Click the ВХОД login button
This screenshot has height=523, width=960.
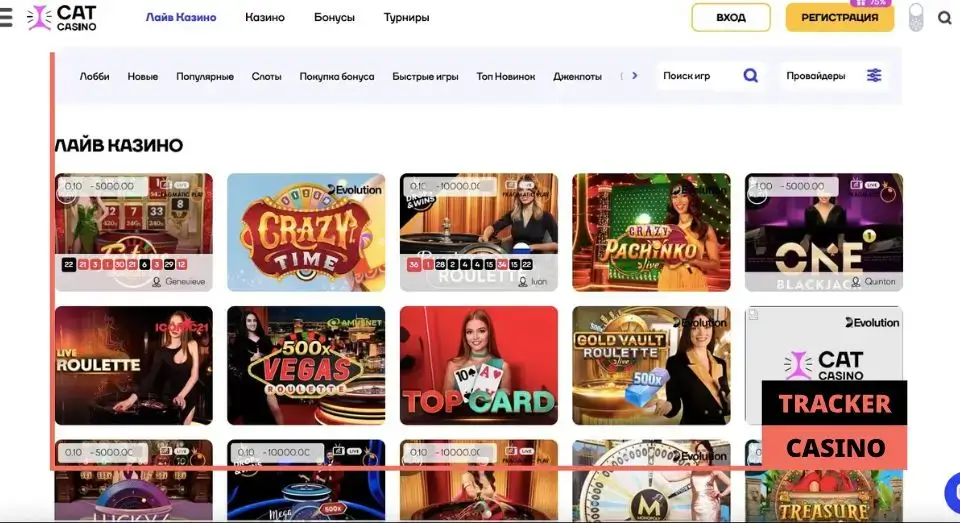731,17
